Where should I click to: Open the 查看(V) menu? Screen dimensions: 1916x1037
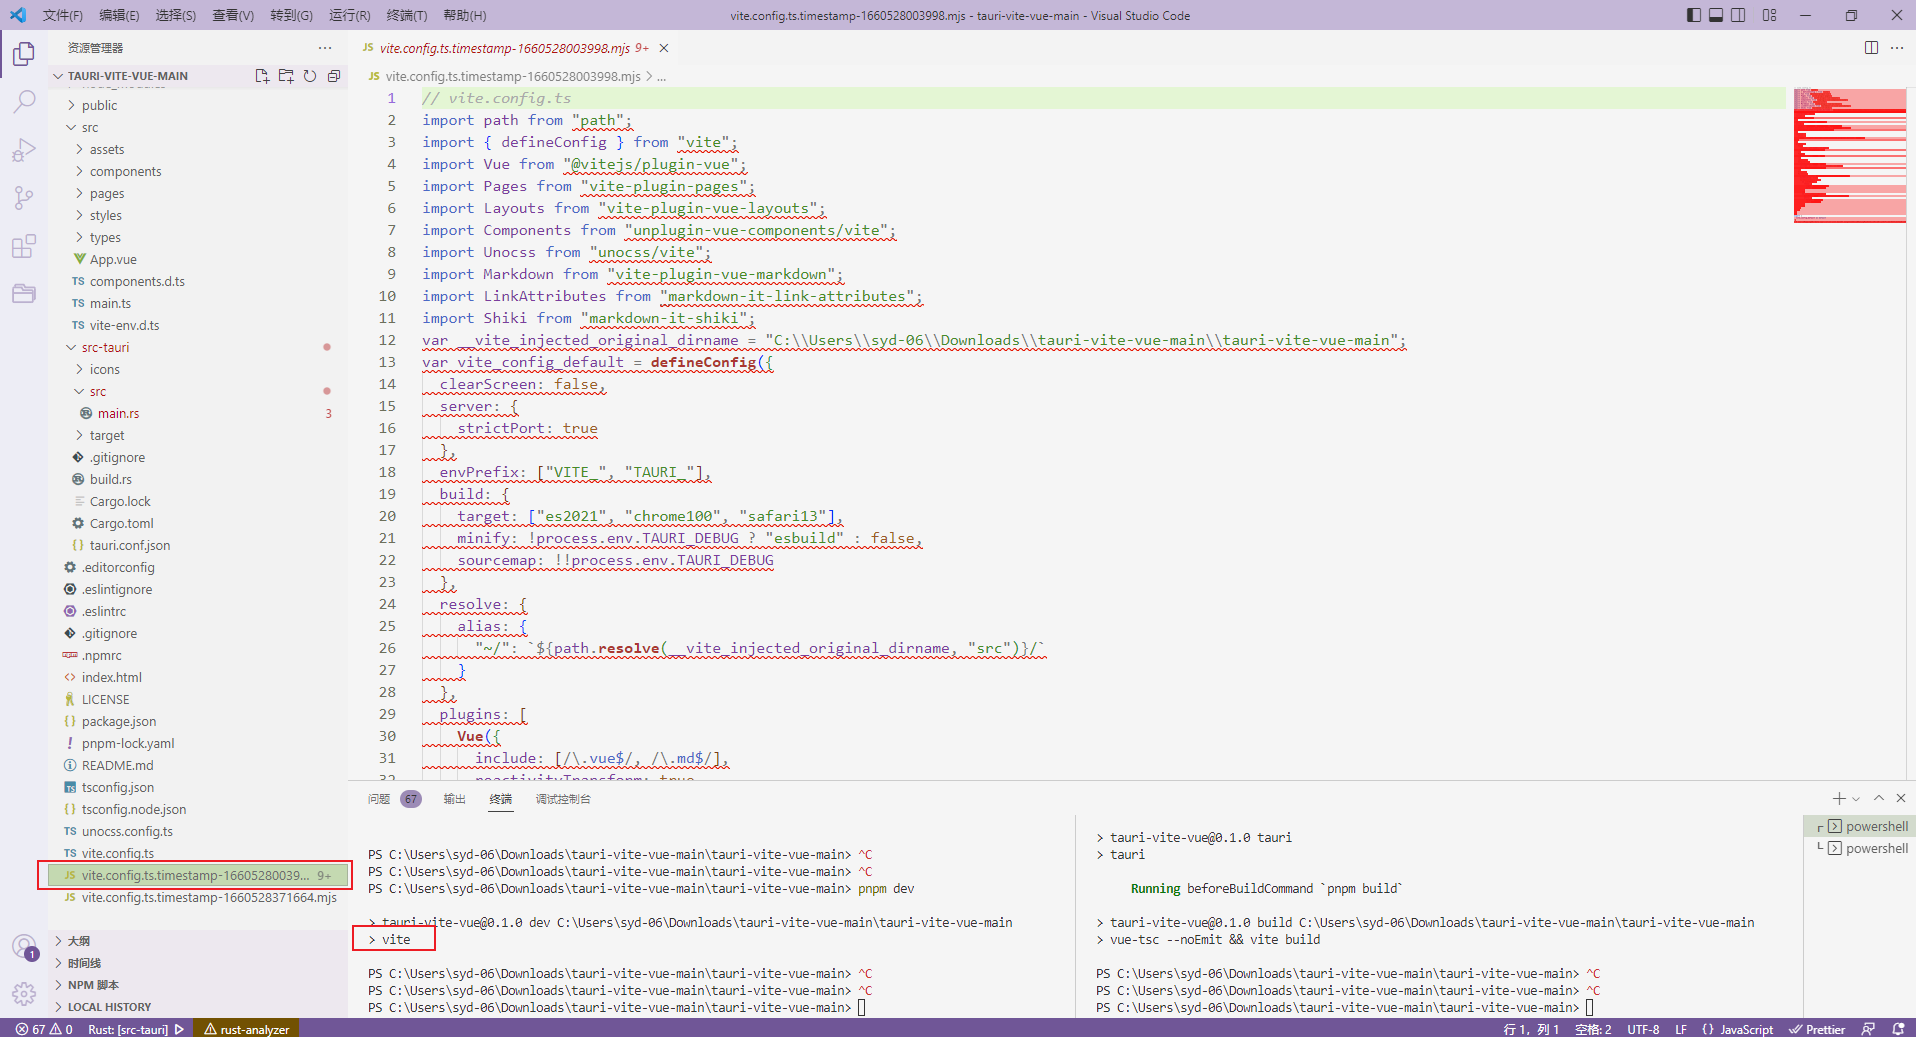click(x=233, y=15)
